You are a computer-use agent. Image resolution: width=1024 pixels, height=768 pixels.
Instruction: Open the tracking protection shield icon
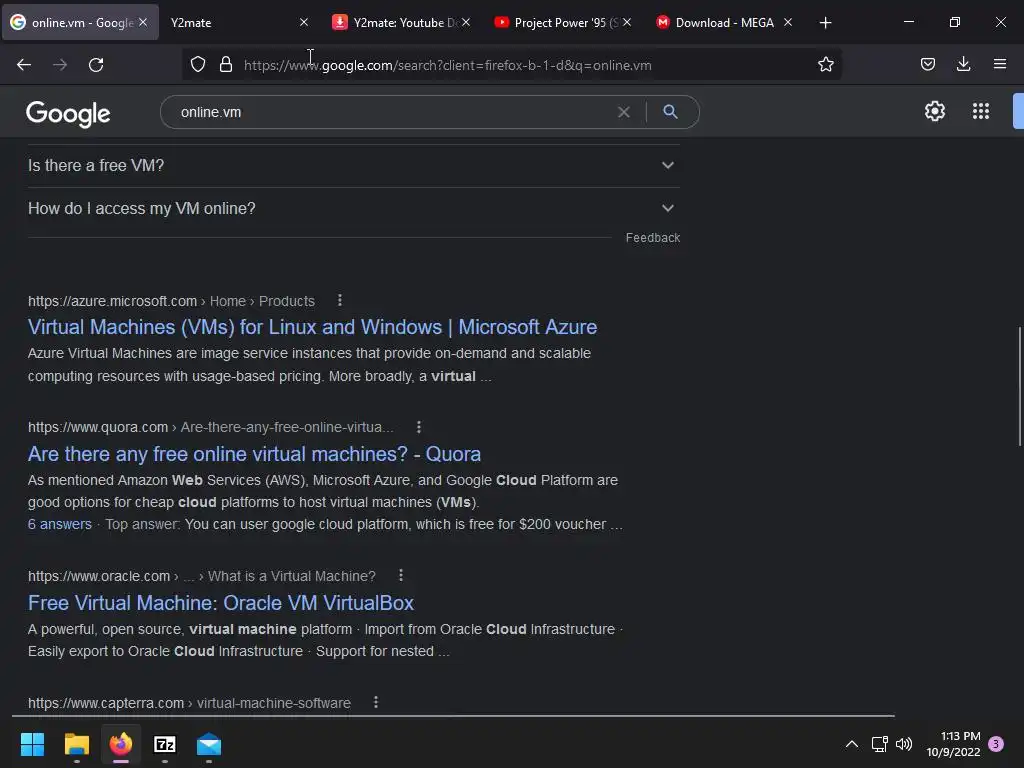(x=198, y=65)
